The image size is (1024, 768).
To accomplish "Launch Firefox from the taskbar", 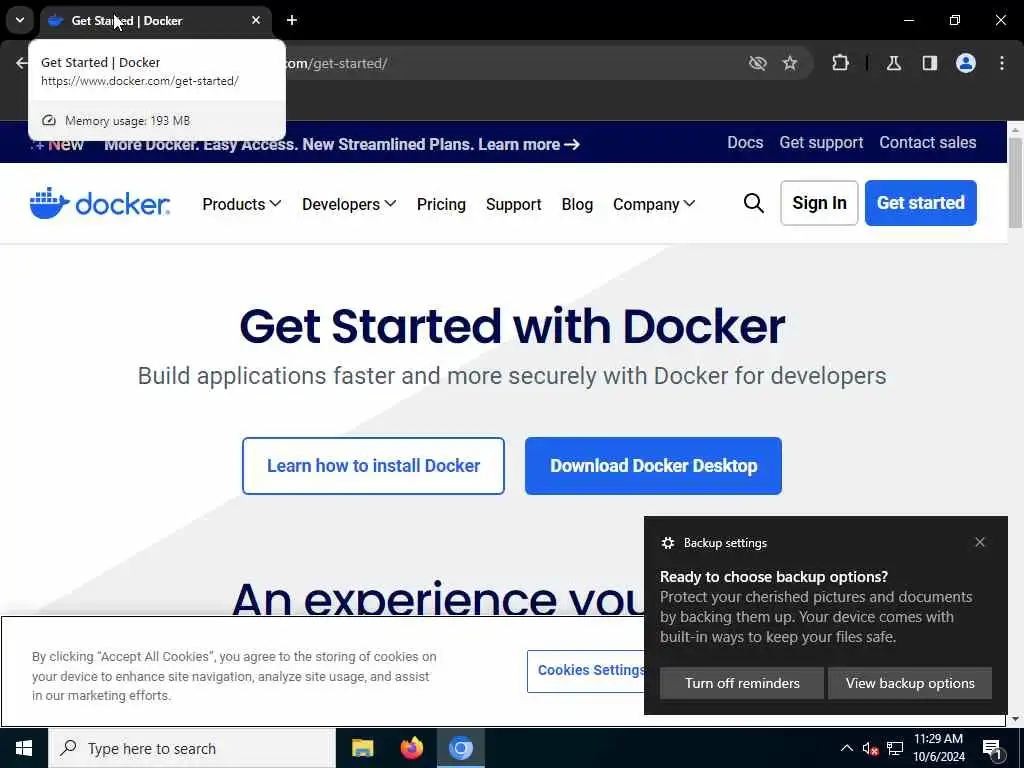I will (x=411, y=748).
